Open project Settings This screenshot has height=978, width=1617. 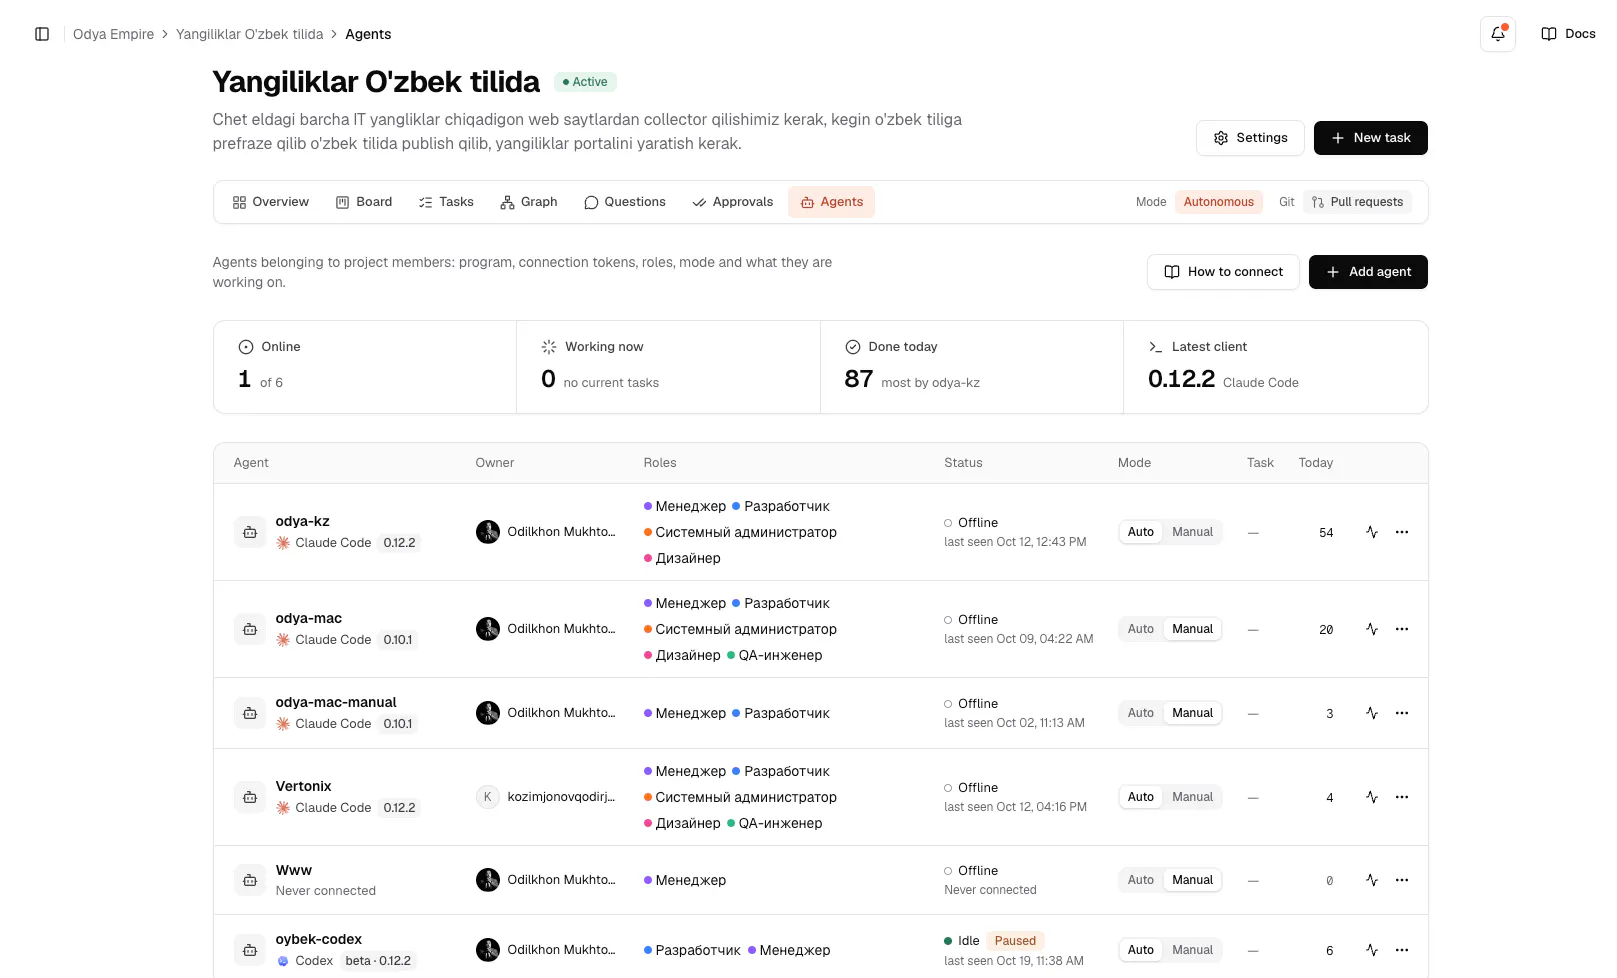pyautogui.click(x=1250, y=138)
